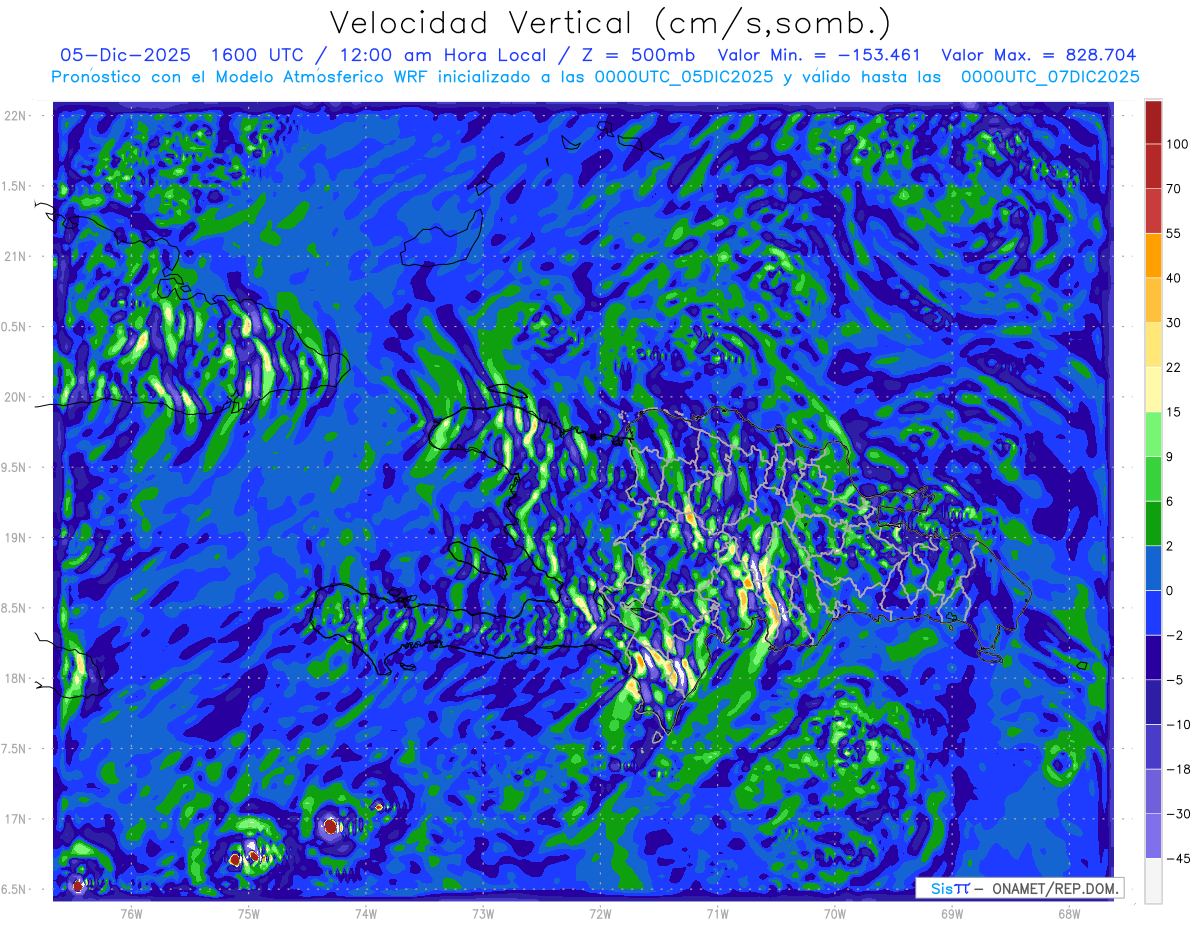Click the "76W" longitude label

(x=131, y=913)
